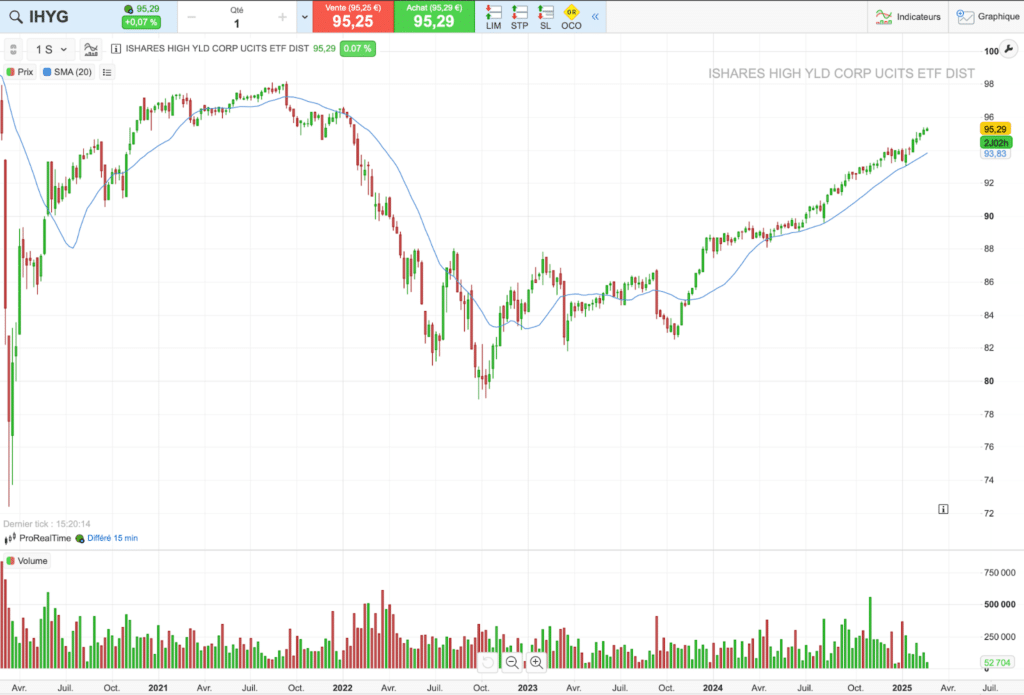Viewport: 1024px width, 695px height.
Task: Click the 0.07 % badge beside chart title
Action: point(357,48)
